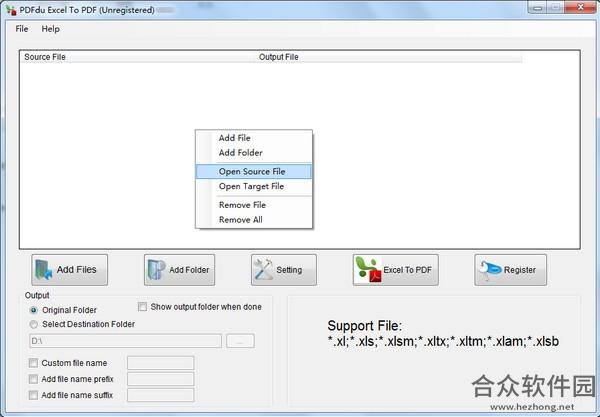600x417 pixels.
Task: Click the PDFdu app icon in title bar
Action: (x=11, y=10)
